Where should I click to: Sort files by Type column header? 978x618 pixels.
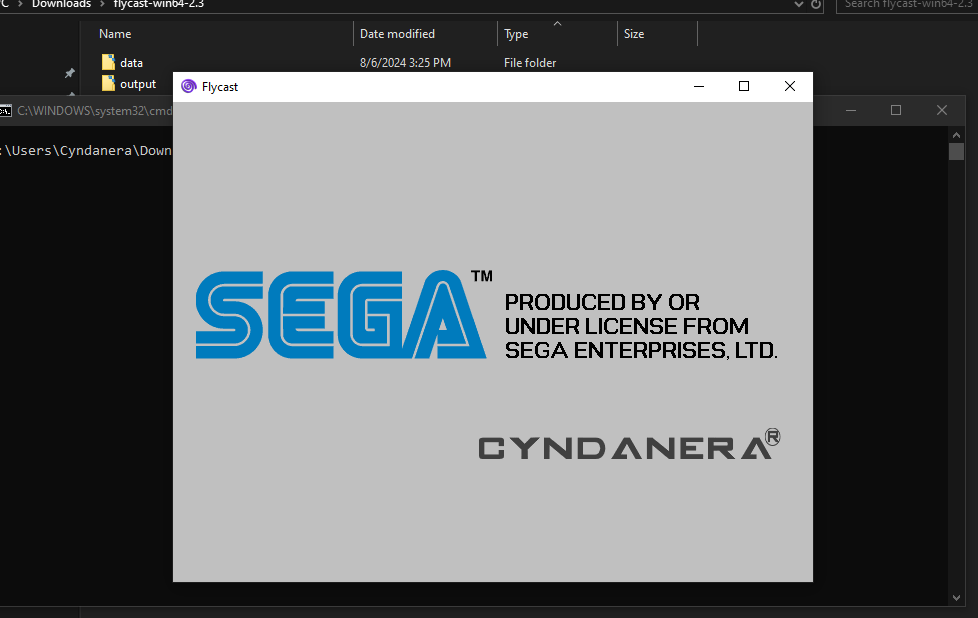point(516,34)
